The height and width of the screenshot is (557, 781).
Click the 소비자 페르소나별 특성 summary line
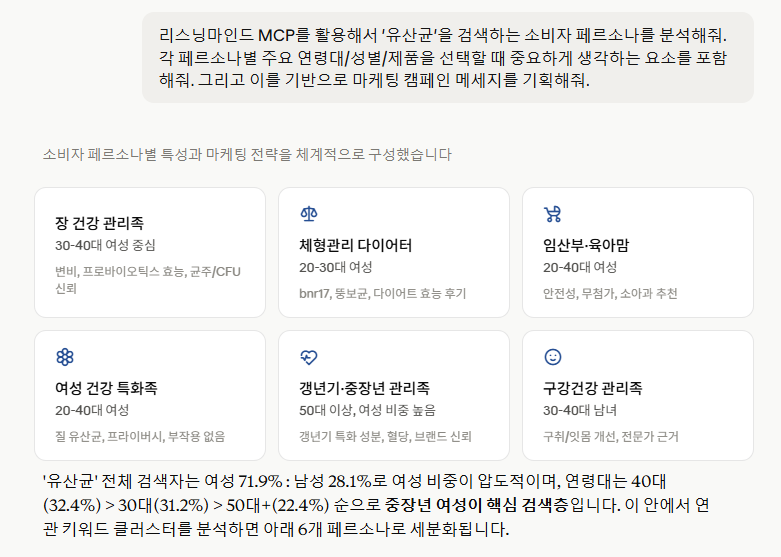coord(247,154)
